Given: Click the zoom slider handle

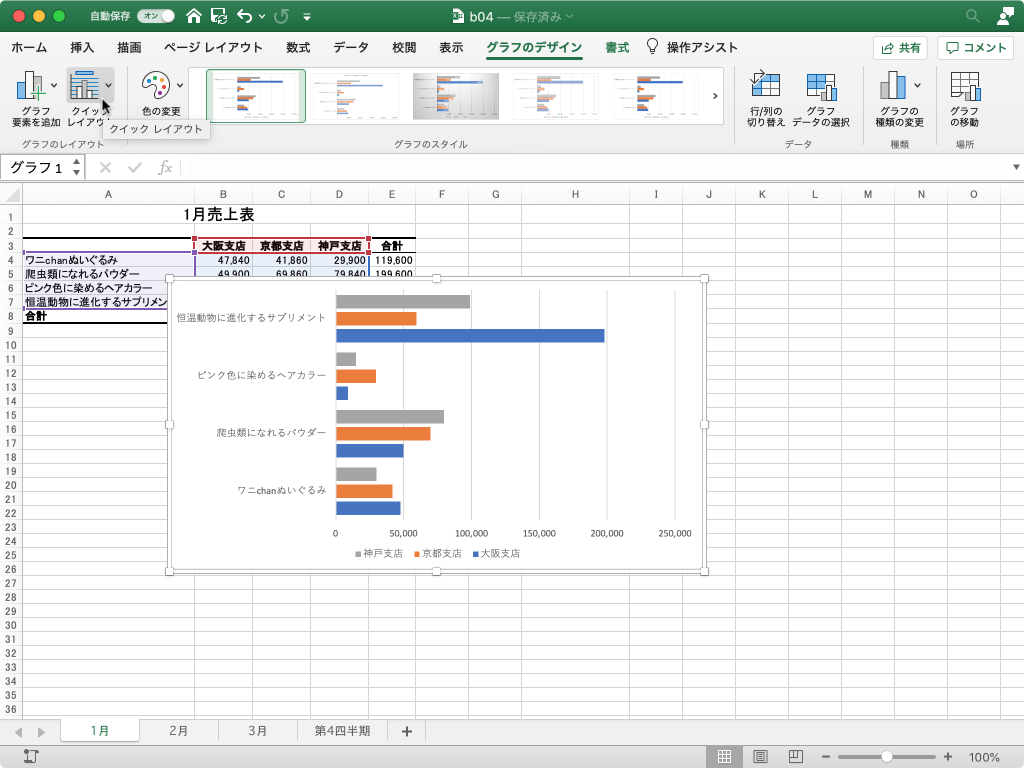Looking at the screenshot, I should pos(886,757).
